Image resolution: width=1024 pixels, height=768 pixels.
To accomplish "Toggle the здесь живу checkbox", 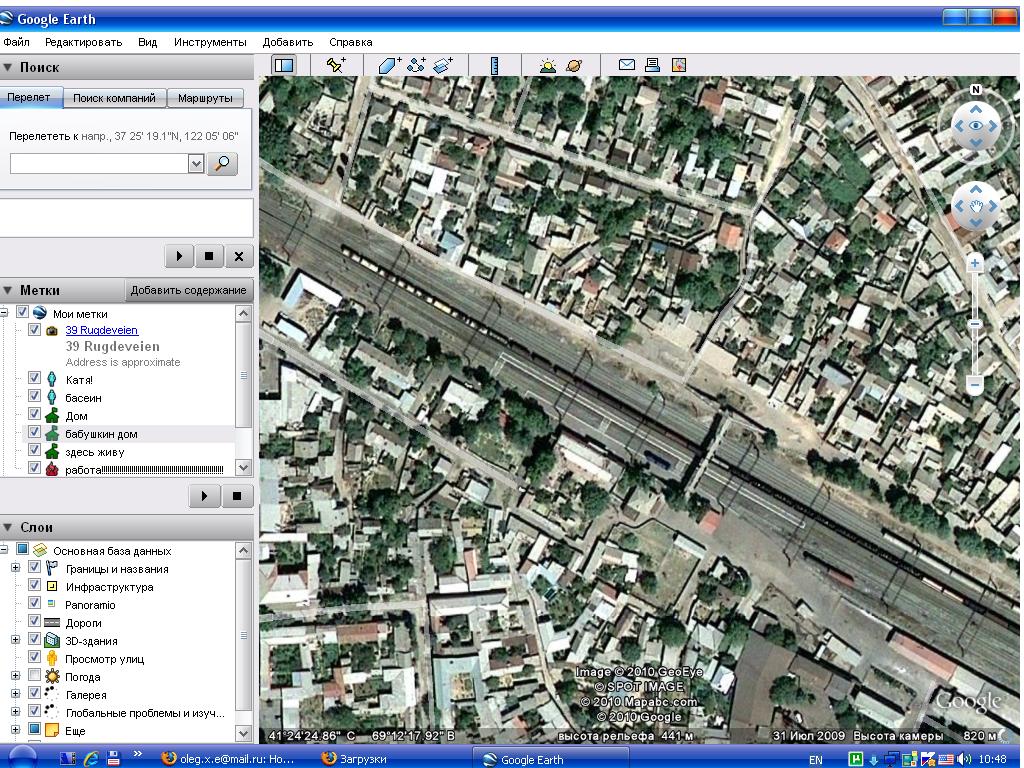I will coord(35,450).
